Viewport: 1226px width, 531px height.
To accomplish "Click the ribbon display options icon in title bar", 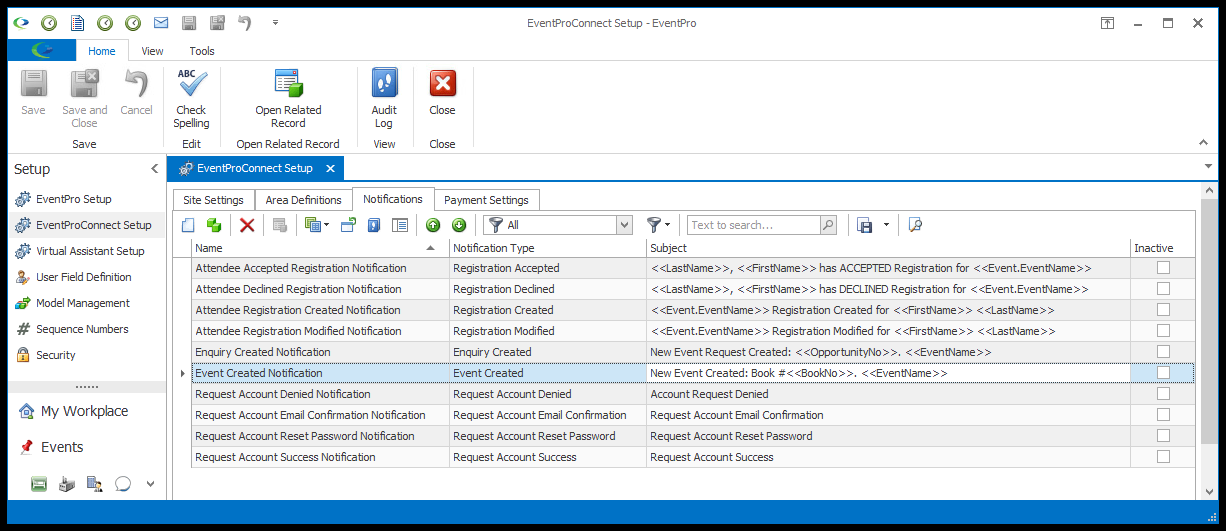I will coord(1108,22).
